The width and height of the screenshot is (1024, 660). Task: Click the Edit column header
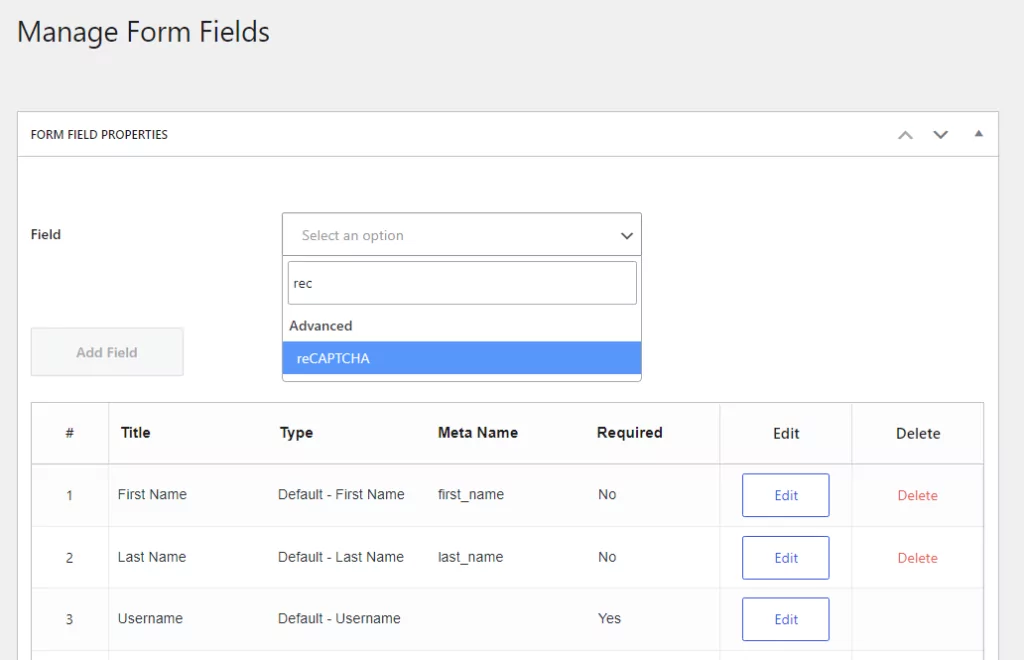pyautogui.click(x=786, y=433)
